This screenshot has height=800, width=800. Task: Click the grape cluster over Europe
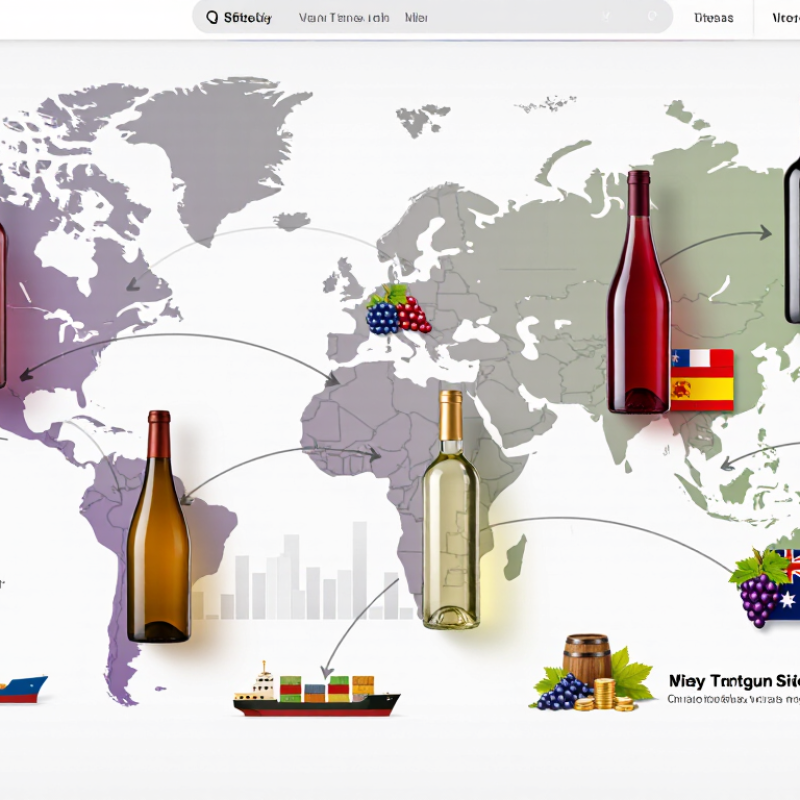coord(398,310)
